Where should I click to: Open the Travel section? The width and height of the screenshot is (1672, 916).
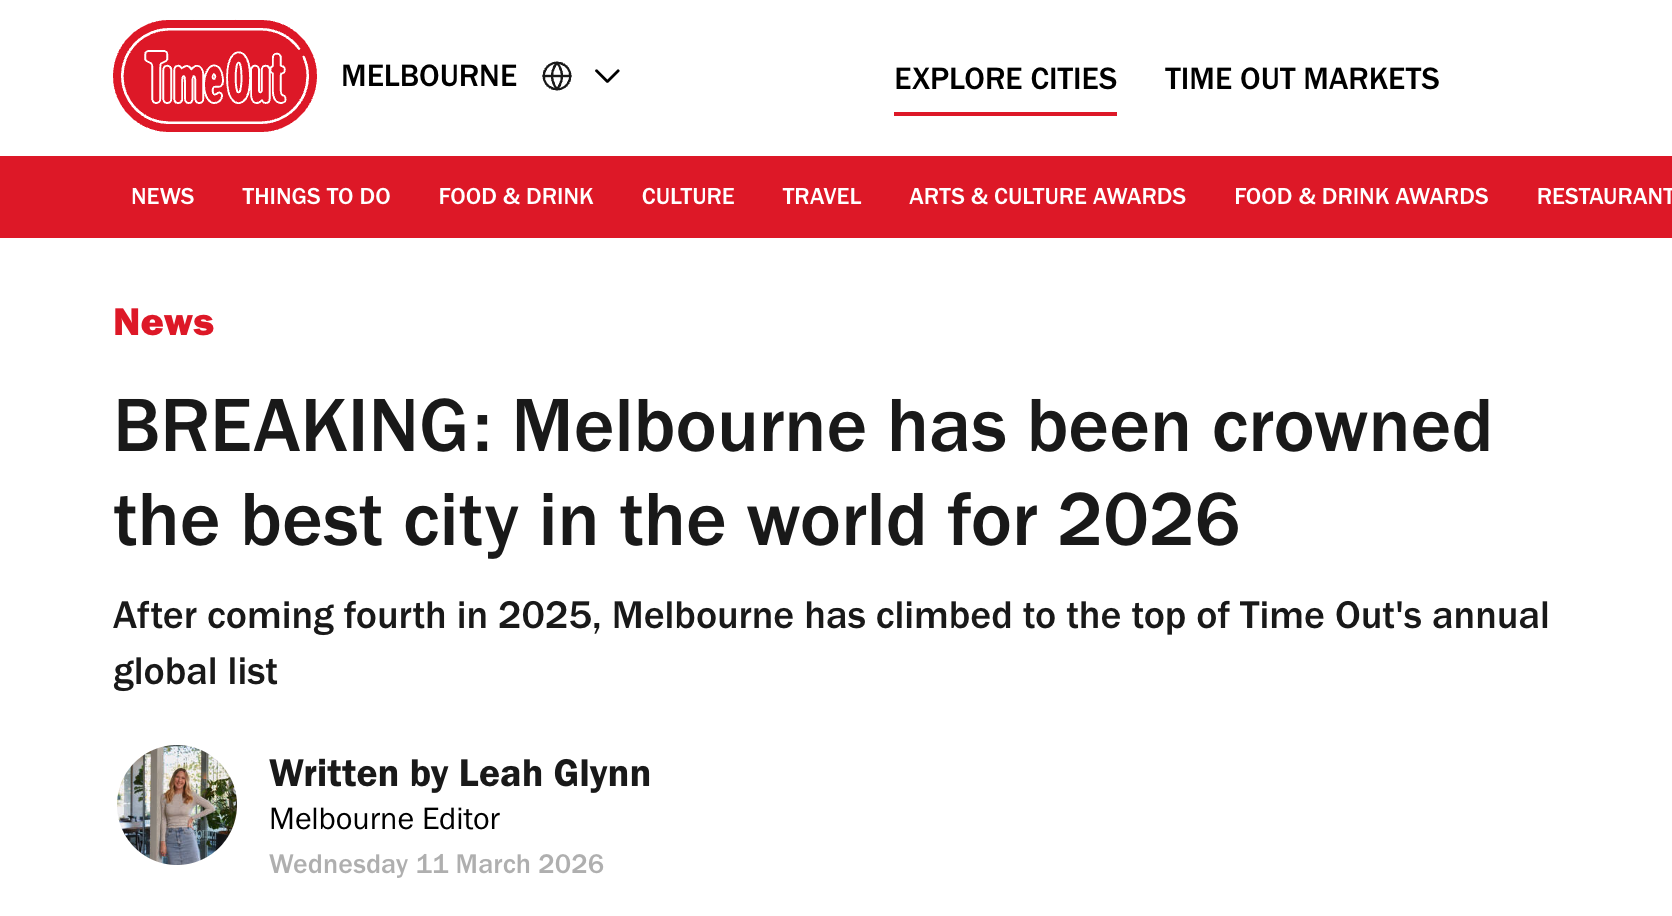[x=821, y=197]
